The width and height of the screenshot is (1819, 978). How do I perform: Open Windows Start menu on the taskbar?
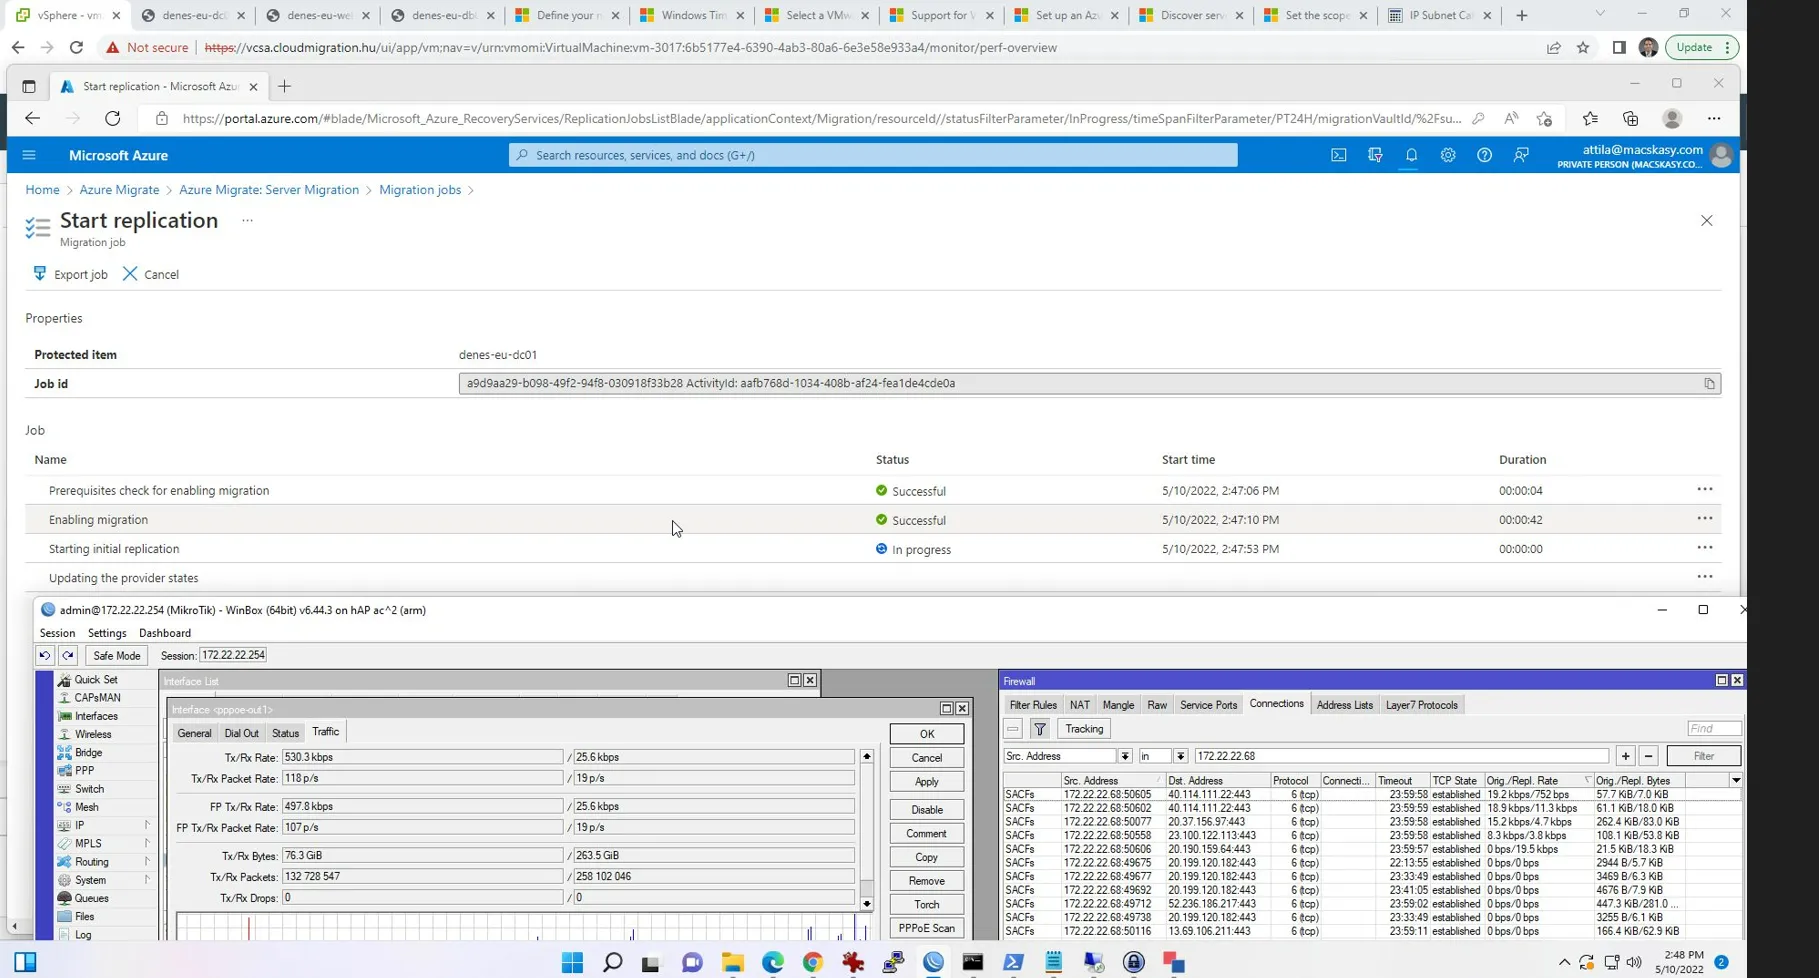[x=572, y=963]
